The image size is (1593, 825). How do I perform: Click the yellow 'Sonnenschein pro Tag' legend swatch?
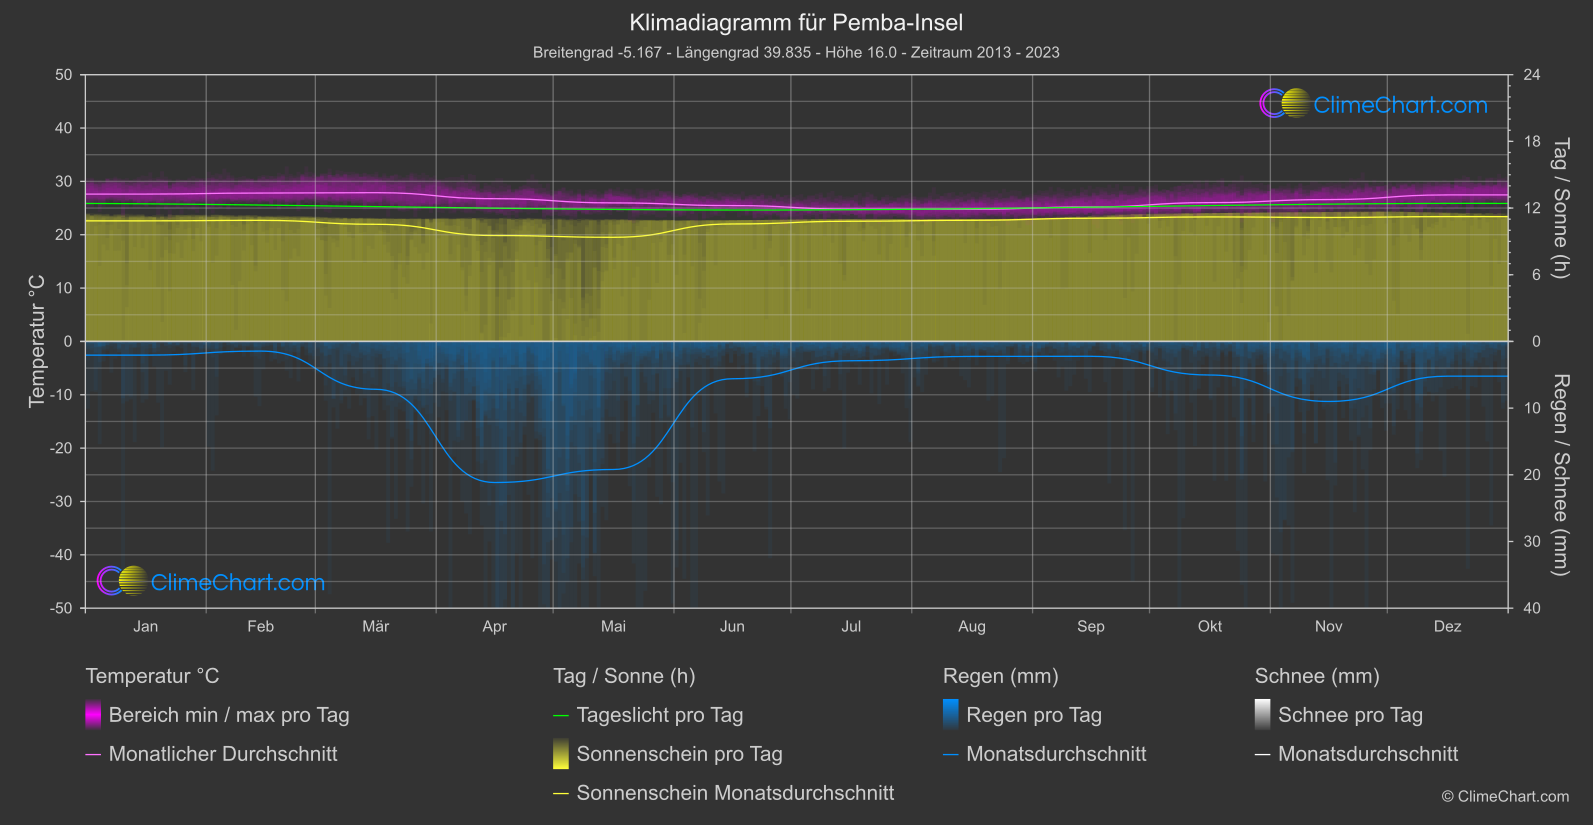[x=561, y=754]
